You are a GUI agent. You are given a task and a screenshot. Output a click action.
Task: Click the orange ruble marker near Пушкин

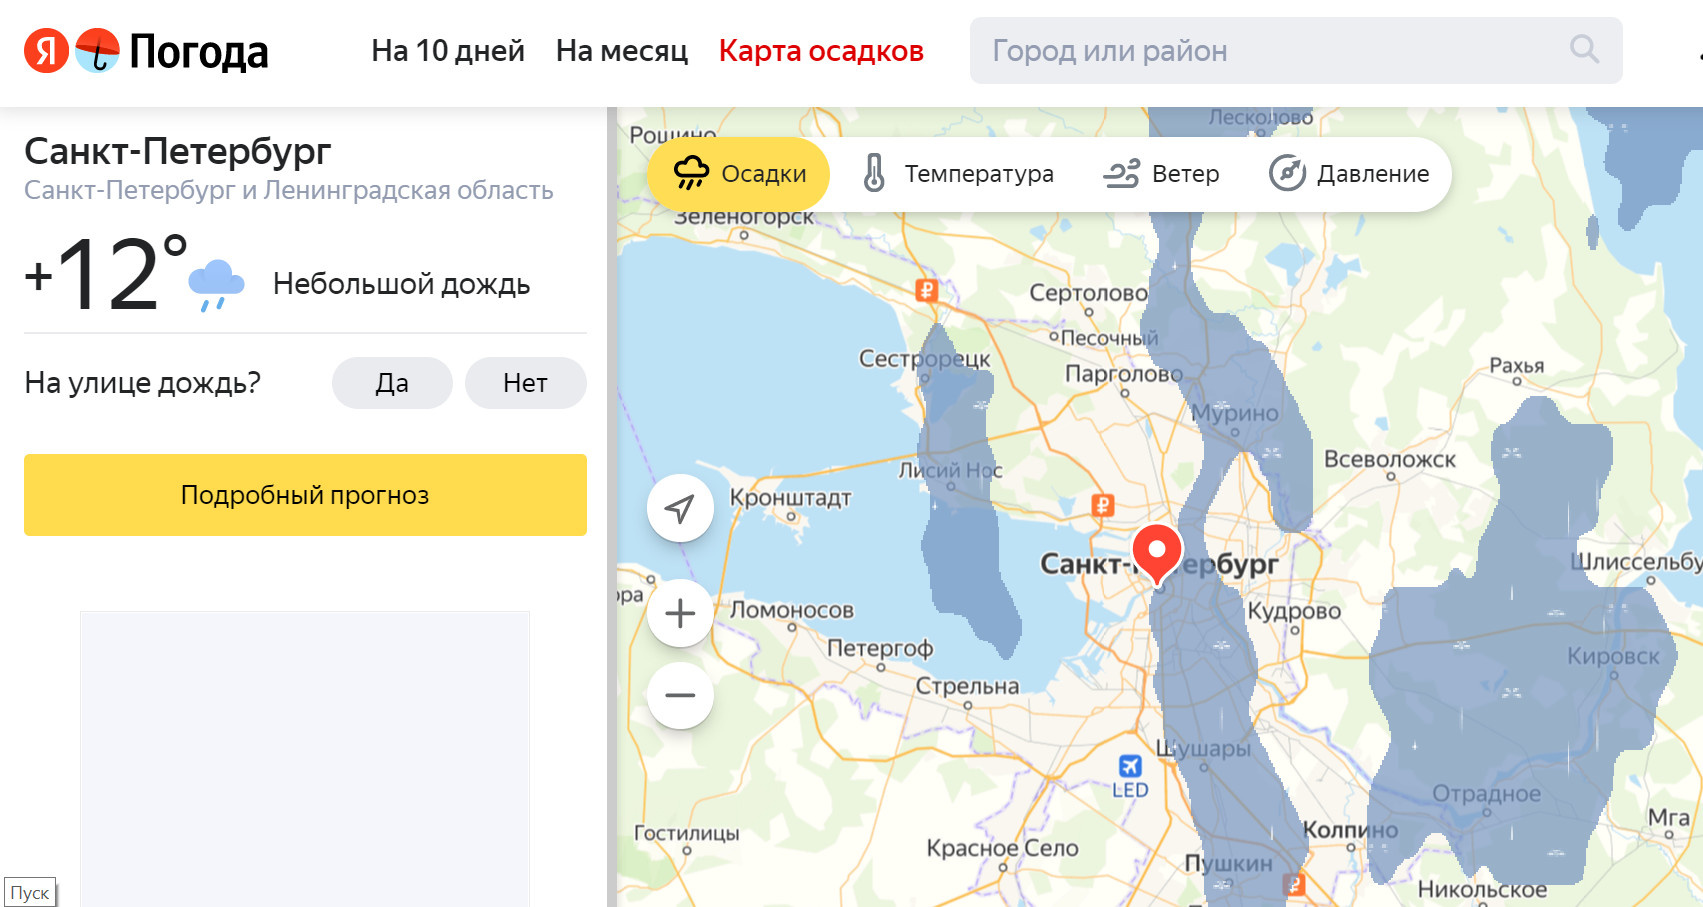click(x=1294, y=884)
